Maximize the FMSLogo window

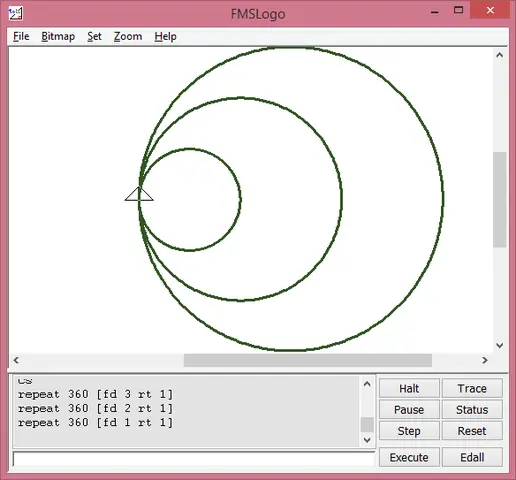pos(459,10)
